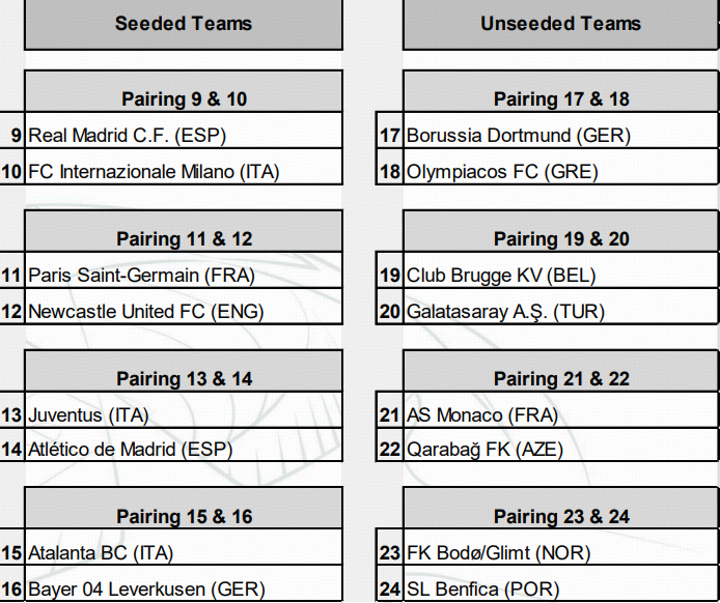Click the Paris Saint-Germain (FRA) cell

point(141,275)
